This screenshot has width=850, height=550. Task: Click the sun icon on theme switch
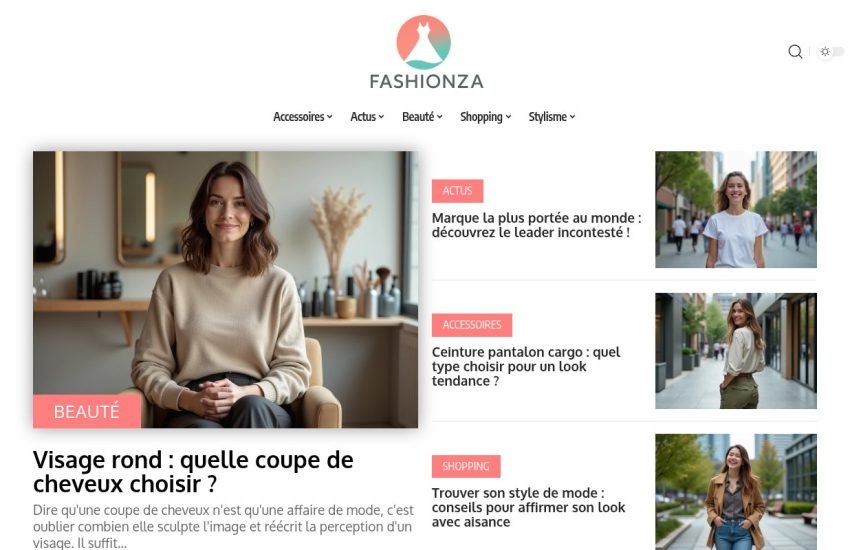coord(825,51)
